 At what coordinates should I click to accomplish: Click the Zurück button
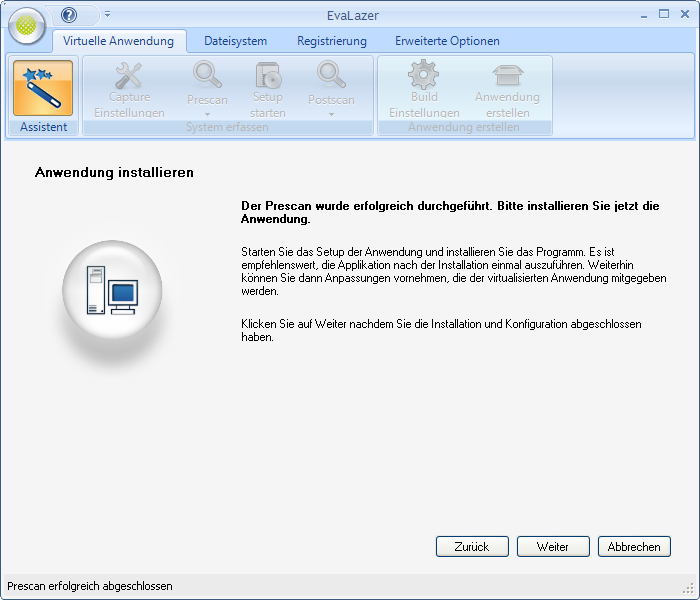pyautogui.click(x=472, y=546)
